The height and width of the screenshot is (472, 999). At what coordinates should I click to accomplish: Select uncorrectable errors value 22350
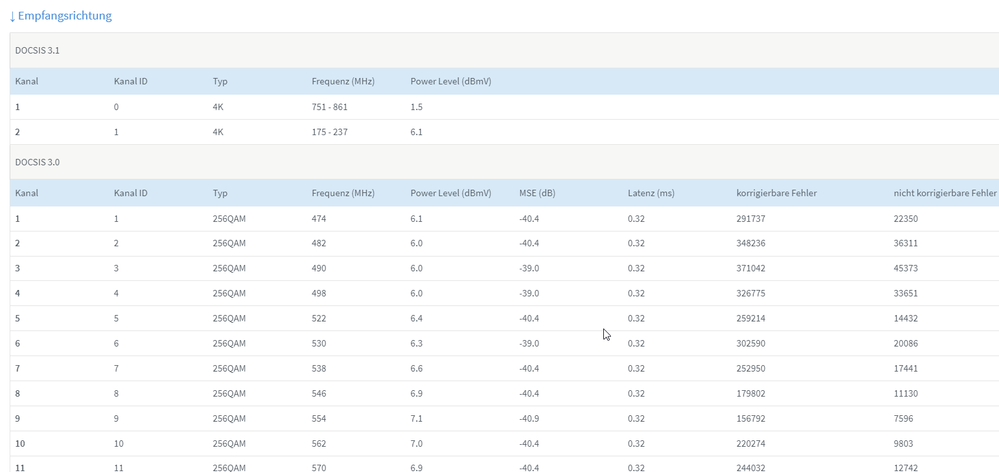(x=906, y=218)
